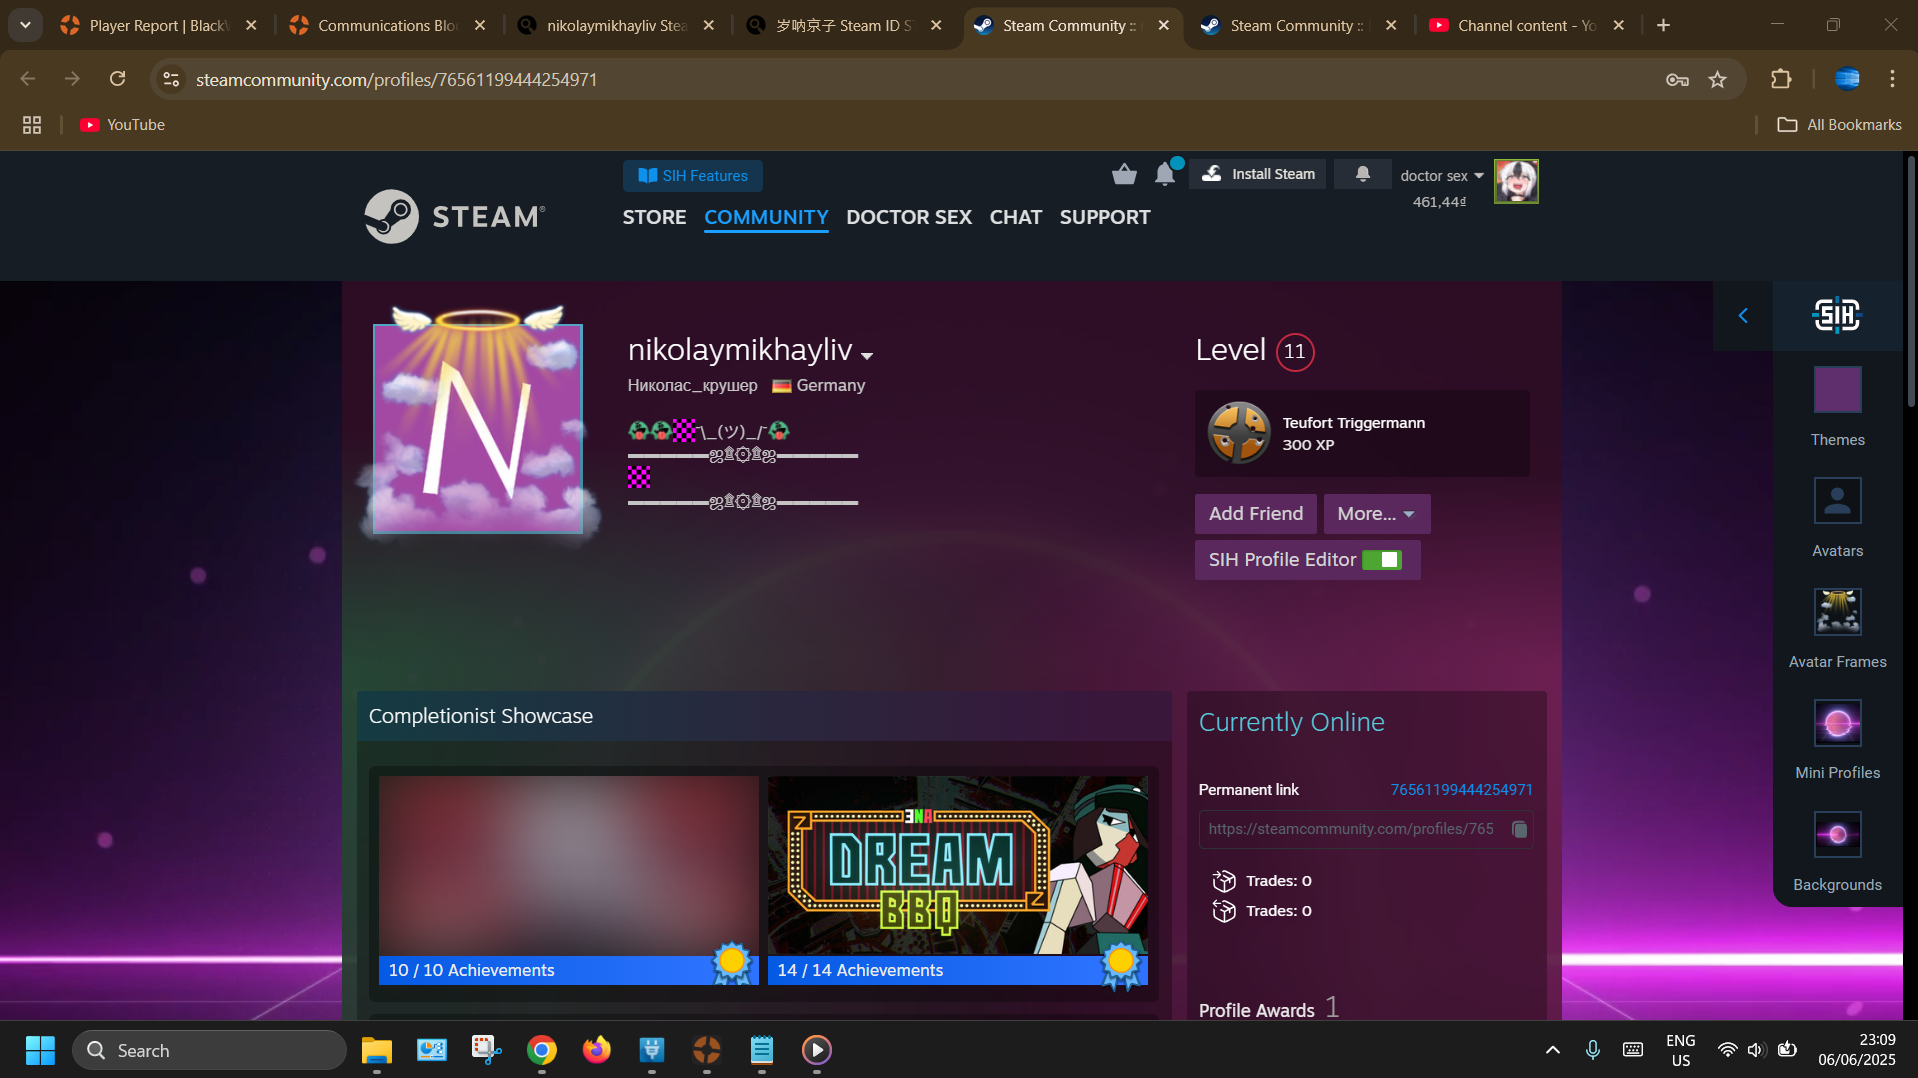Open STORE menu in Steam header
Screen dimensions: 1918x1078
coord(654,217)
